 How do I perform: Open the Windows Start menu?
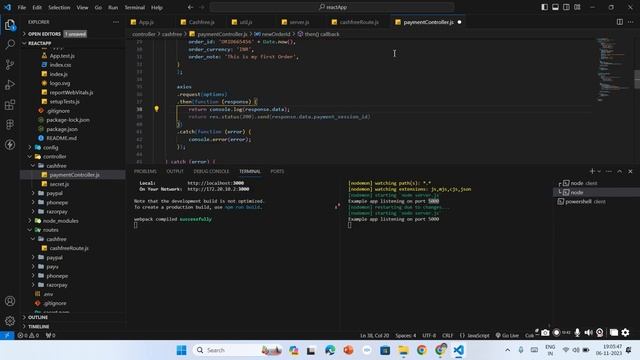181,350
